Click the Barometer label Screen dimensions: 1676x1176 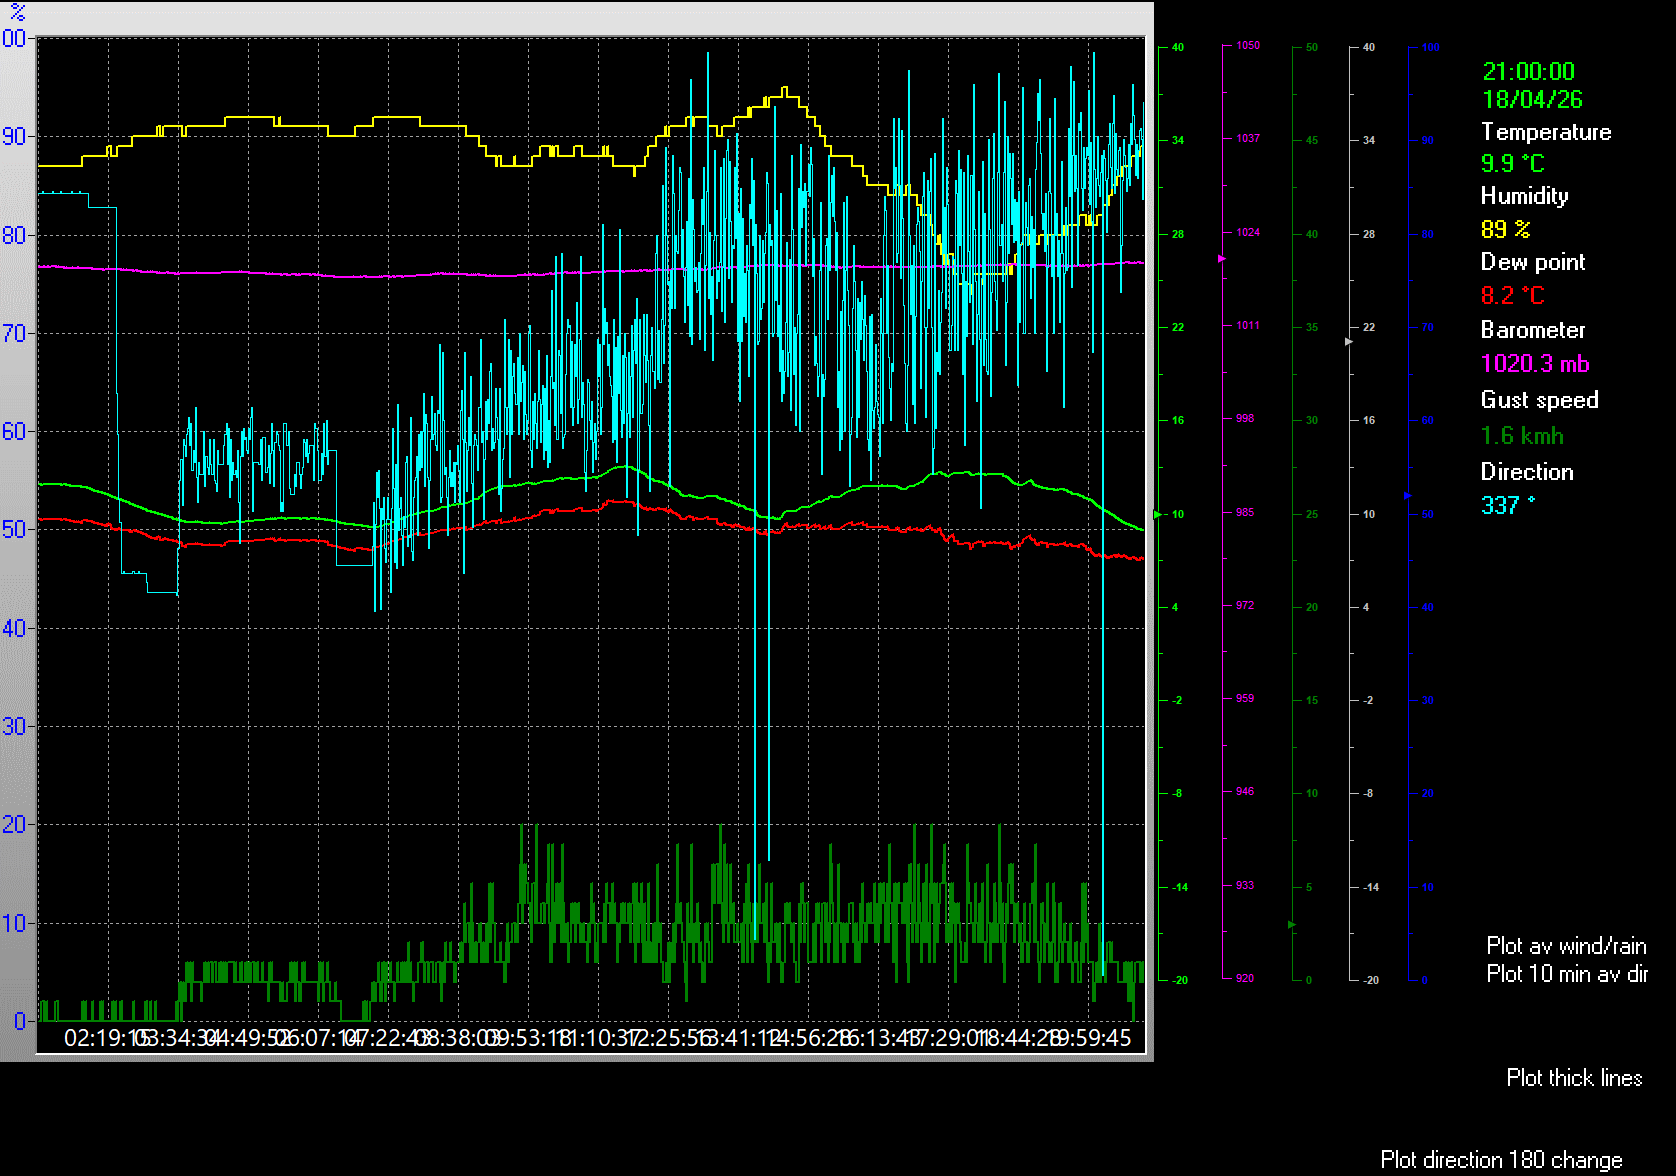tap(1532, 330)
